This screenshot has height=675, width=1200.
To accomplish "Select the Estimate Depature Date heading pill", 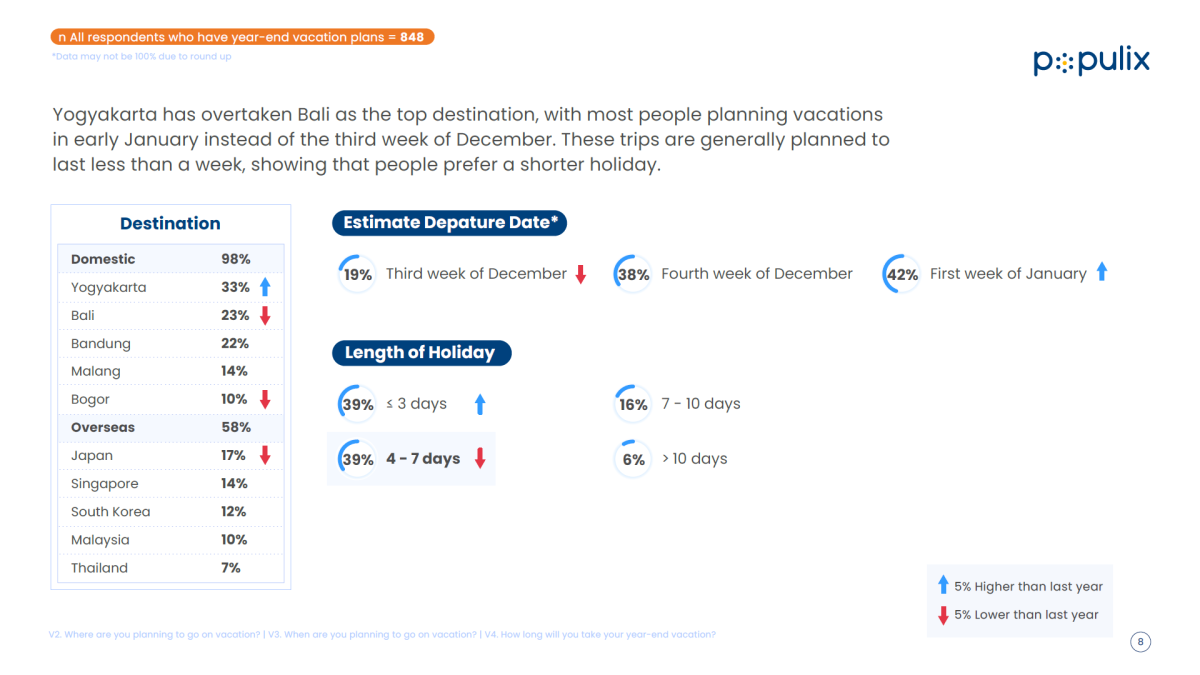I will 449,223.
